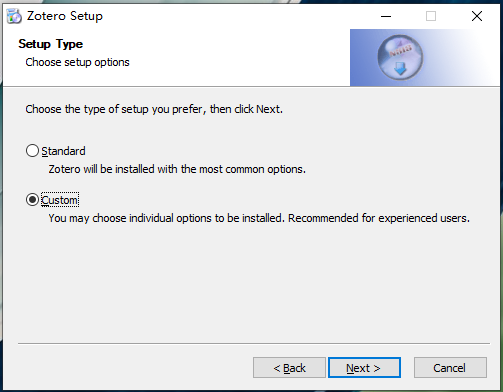The height and width of the screenshot is (392, 503).
Task: Minimize the Zotero Setup window
Action: [x=386, y=16]
